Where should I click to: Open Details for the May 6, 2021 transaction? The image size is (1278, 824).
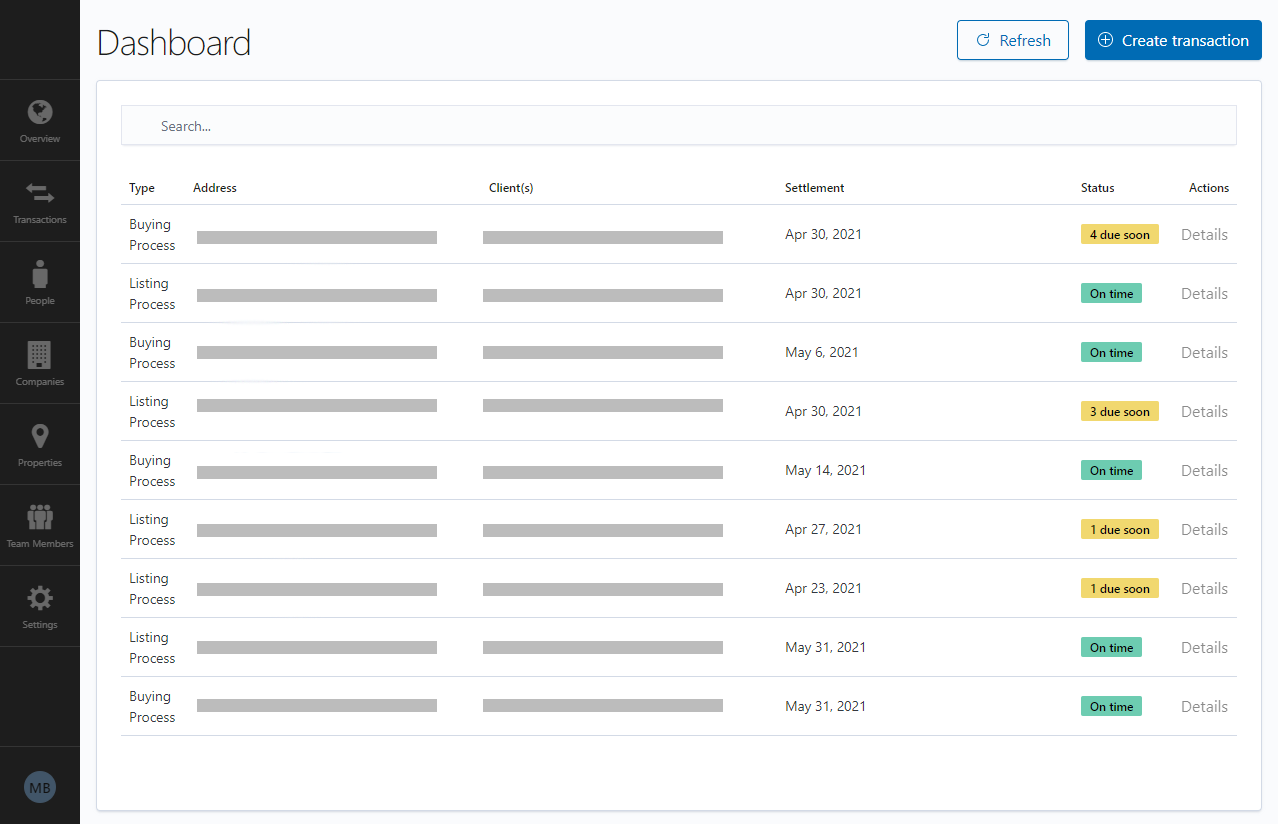pos(1204,352)
